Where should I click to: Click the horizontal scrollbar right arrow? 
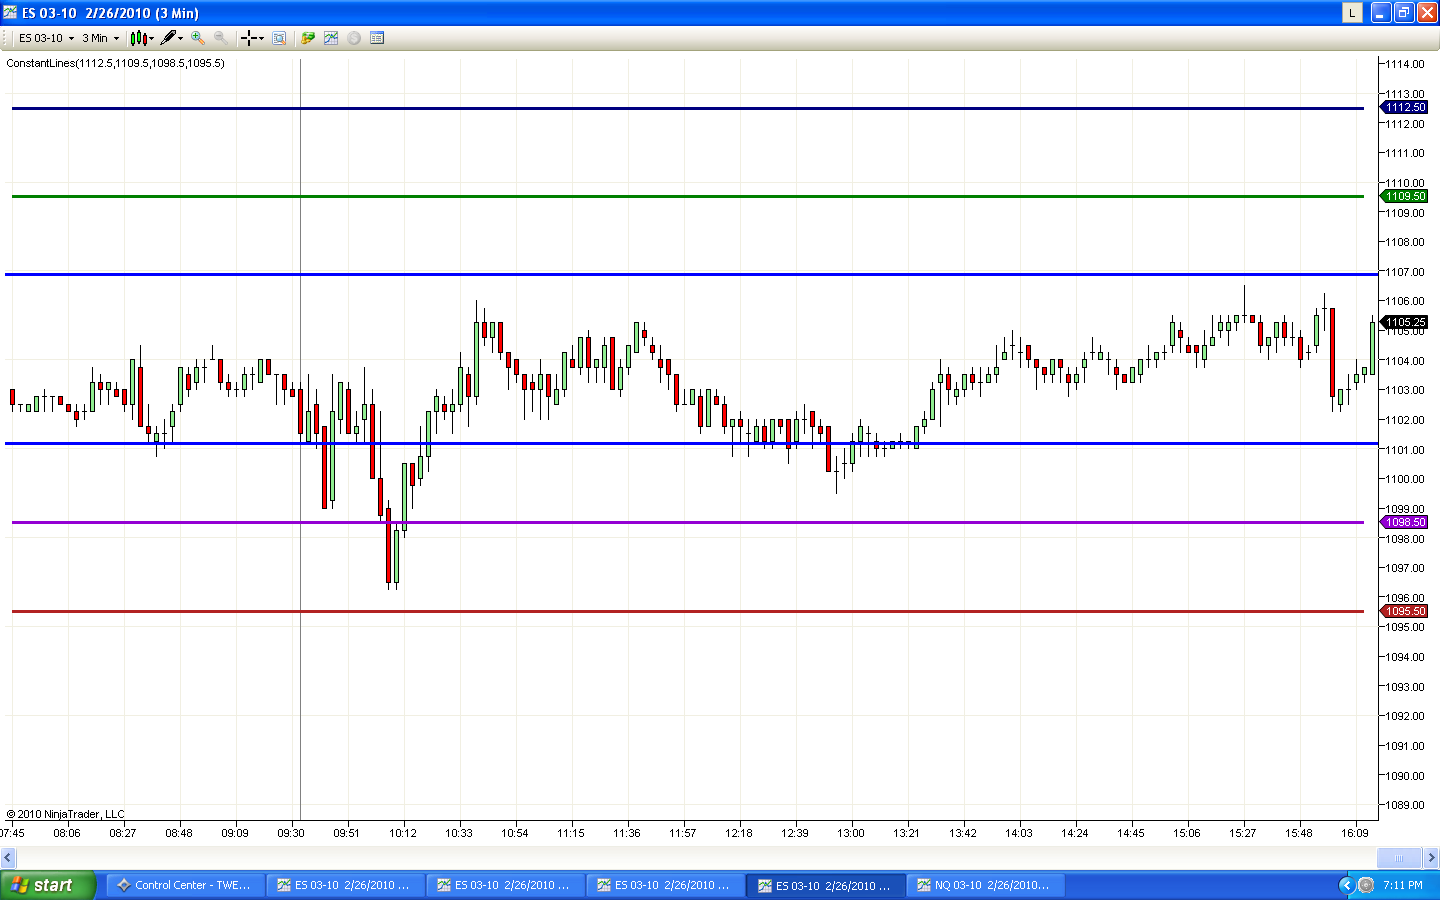1431,857
